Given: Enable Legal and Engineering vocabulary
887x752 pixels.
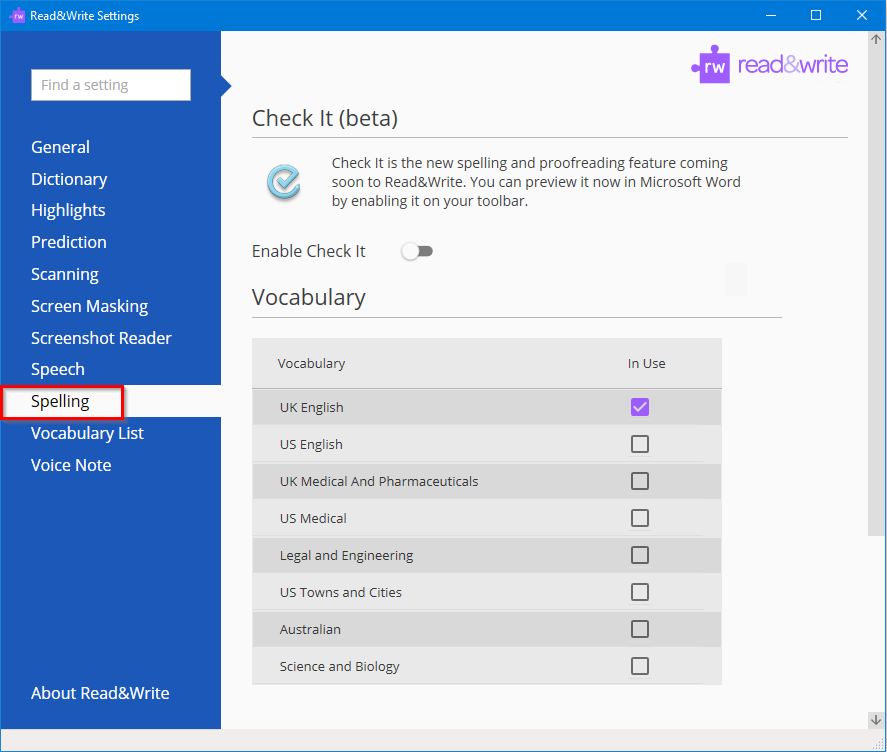Looking at the screenshot, I should (640, 555).
